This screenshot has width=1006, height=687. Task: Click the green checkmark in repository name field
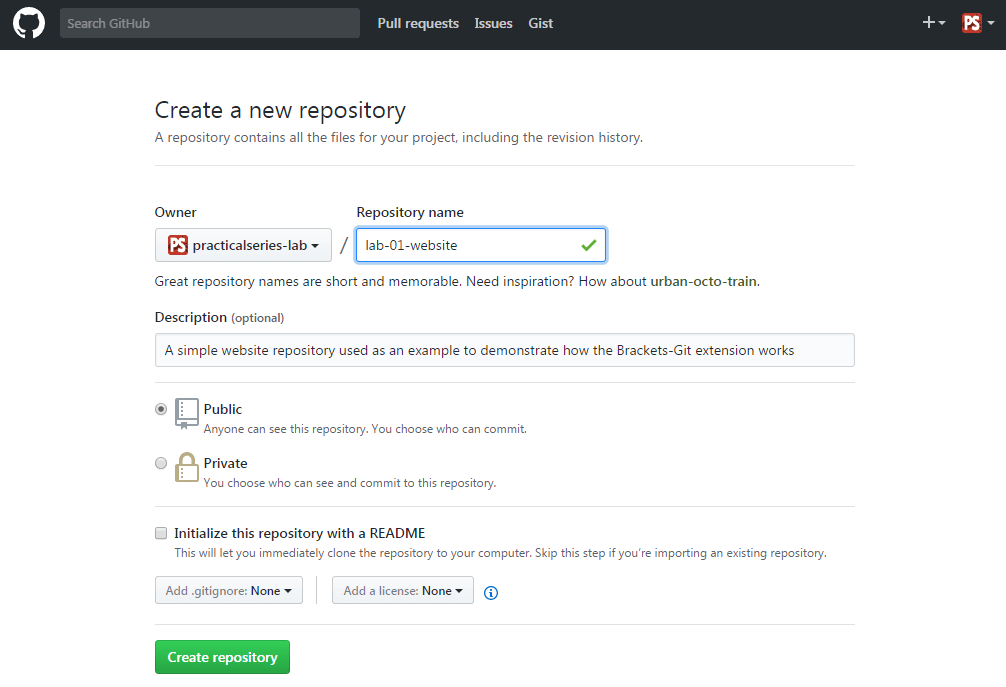tap(589, 245)
